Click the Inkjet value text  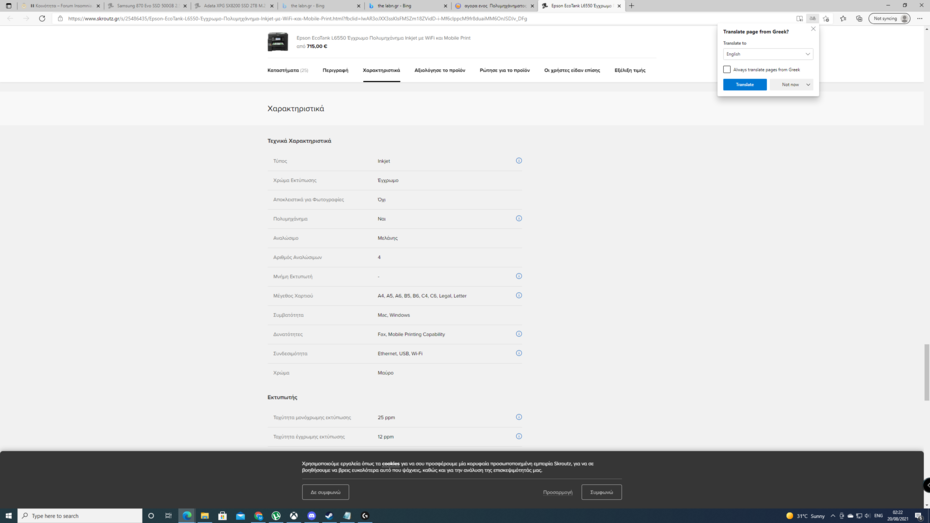pos(384,161)
